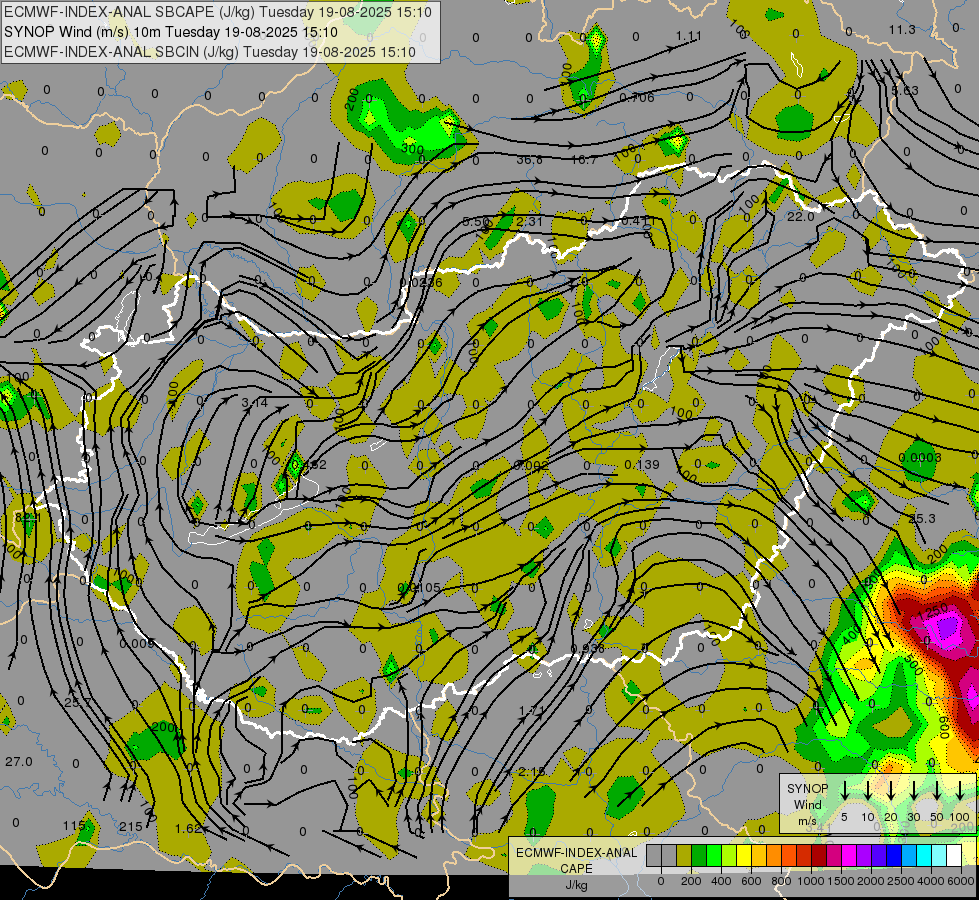Click the 2500 tick label on CAPE scale
Image resolution: width=979 pixels, height=900 pixels.
(x=902, y=881)
